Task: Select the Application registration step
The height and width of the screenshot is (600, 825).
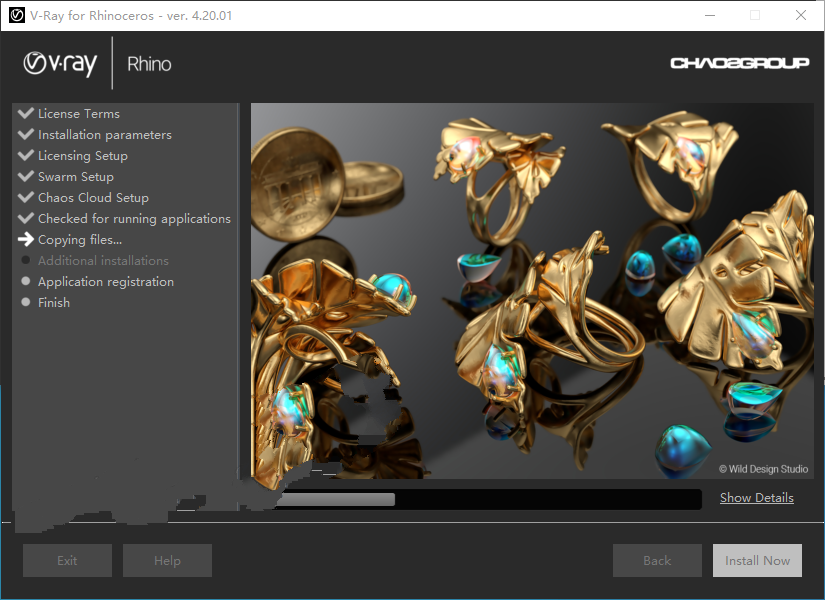Action: tap(106, 282)
